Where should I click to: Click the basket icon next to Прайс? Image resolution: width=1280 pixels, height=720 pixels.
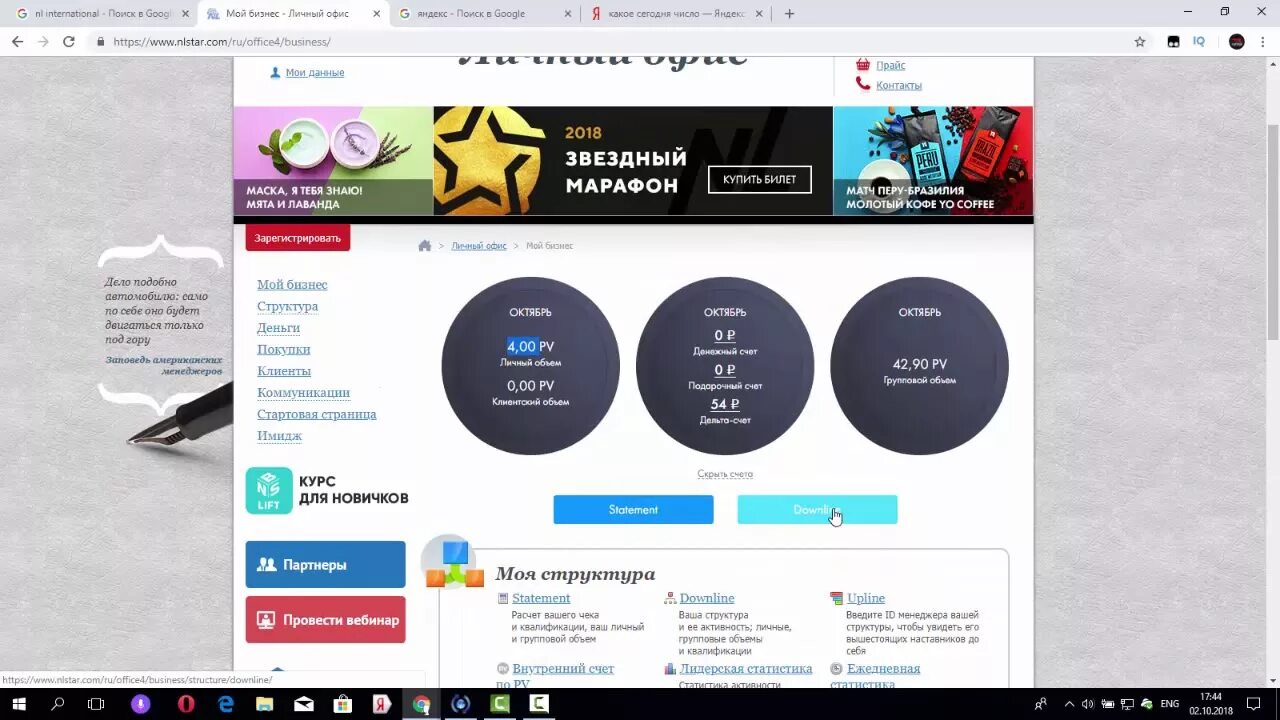click(863, 64)
